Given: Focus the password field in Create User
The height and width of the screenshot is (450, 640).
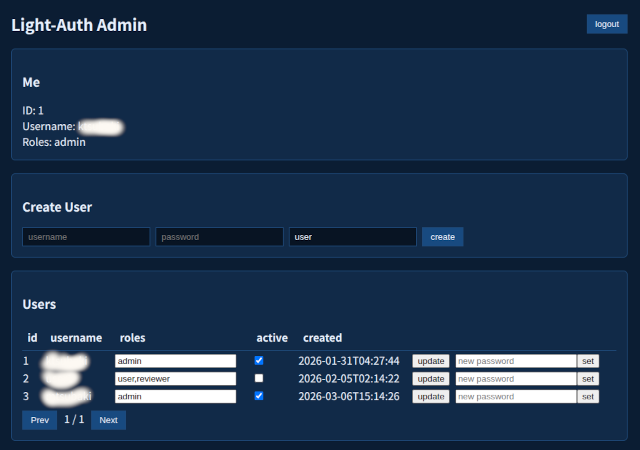Looking at the screenshot, I should tap(219, 237).
